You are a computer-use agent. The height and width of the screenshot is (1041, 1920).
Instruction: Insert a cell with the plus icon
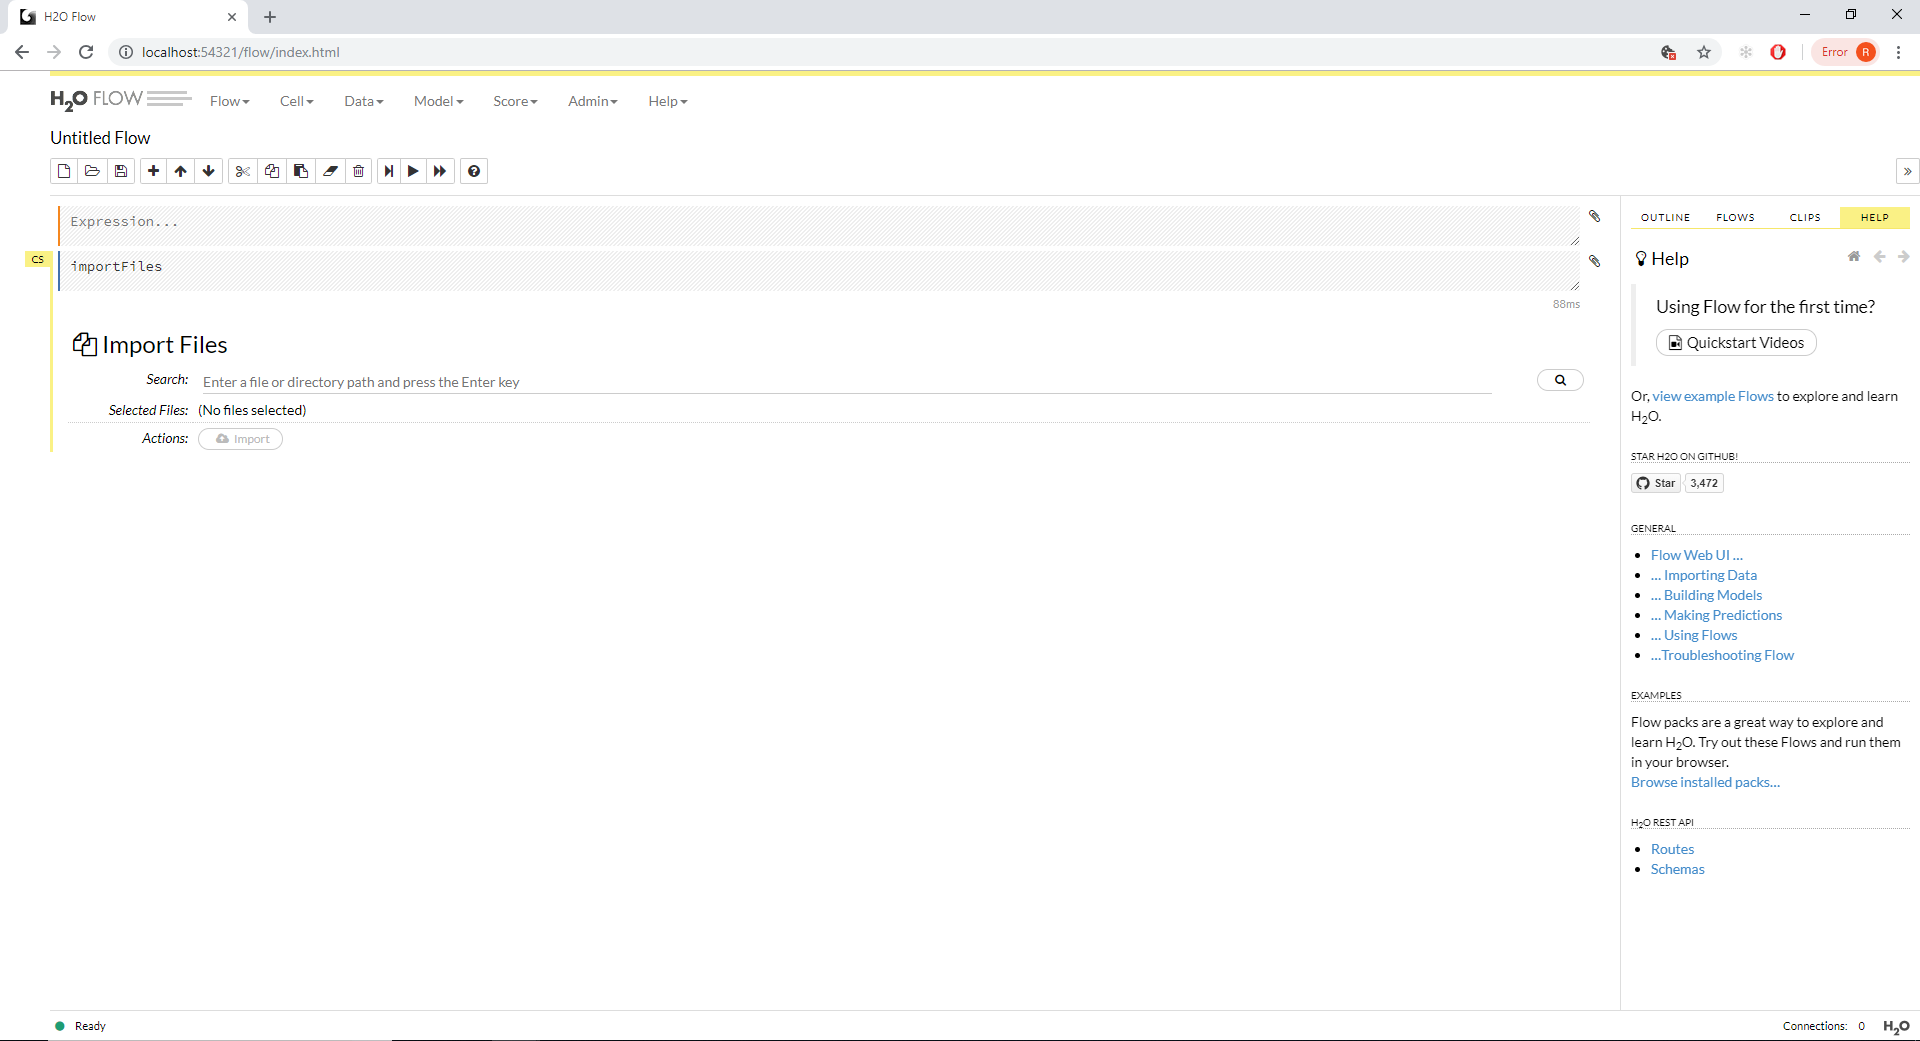pyautogui.click(x=153, y=171)
